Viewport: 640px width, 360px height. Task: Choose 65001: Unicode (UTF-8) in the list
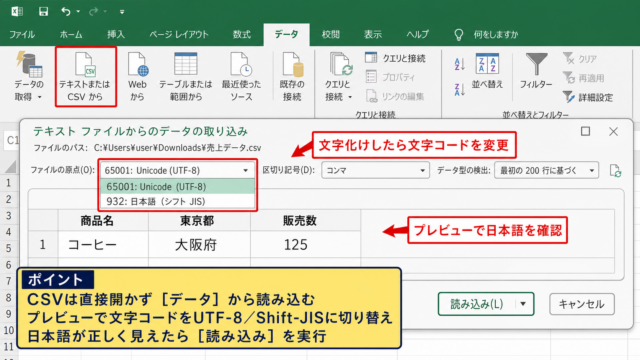tap(178, 187)
